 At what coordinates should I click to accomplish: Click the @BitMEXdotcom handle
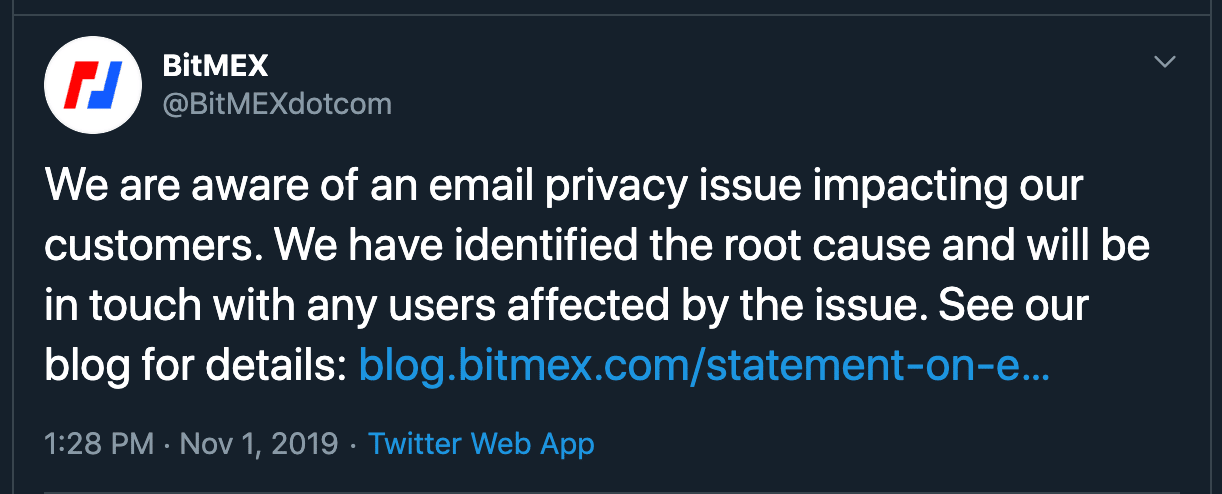(277, 103)
